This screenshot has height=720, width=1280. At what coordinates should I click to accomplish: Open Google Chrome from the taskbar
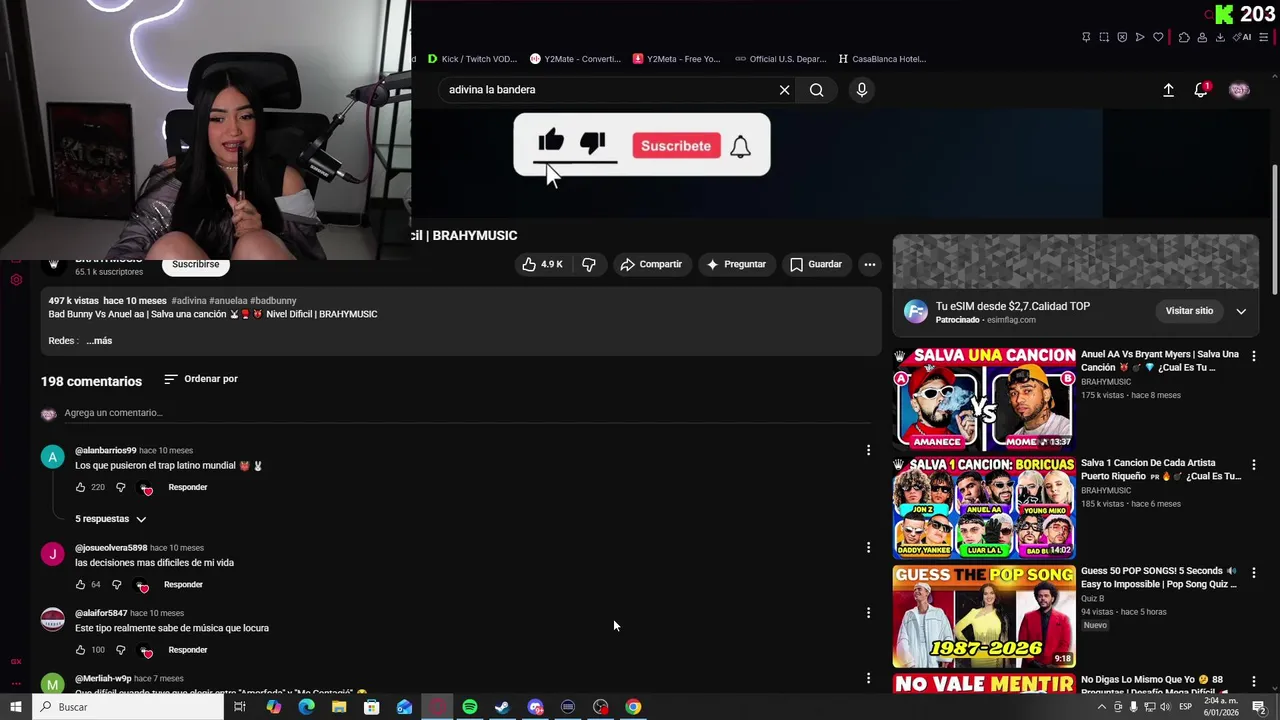(633, 707)
